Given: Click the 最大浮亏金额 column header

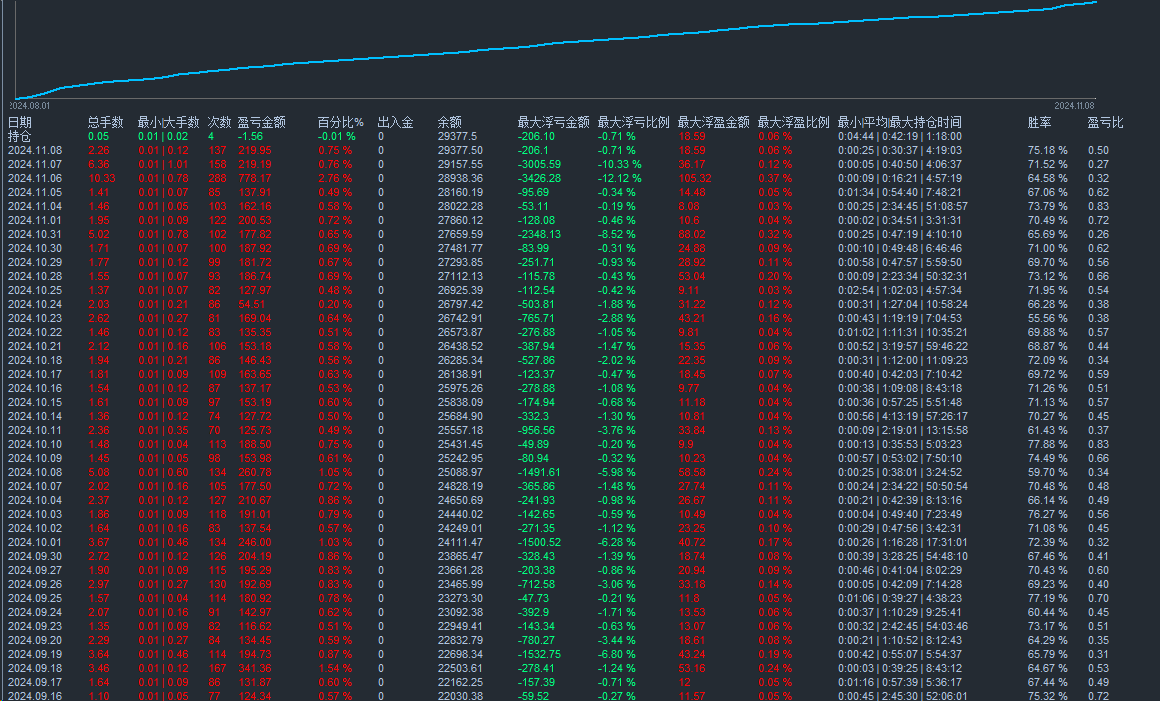Looking at the screenshot, I should 553,122.
